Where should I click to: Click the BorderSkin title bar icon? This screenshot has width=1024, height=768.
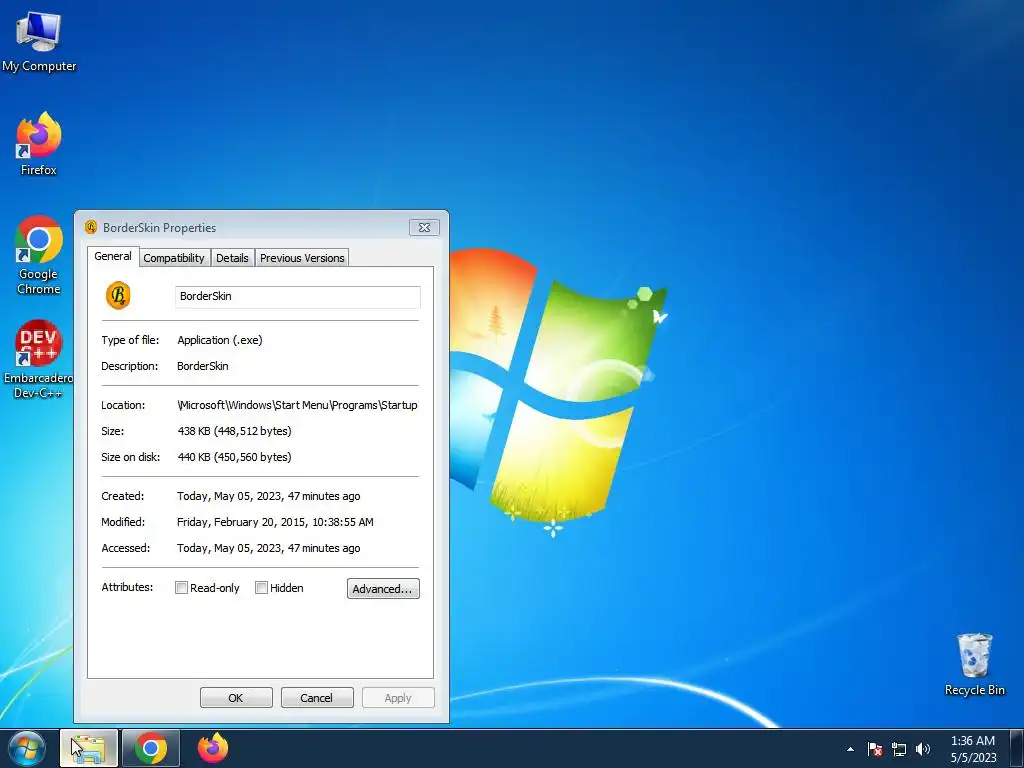click(x=91, y=227)
